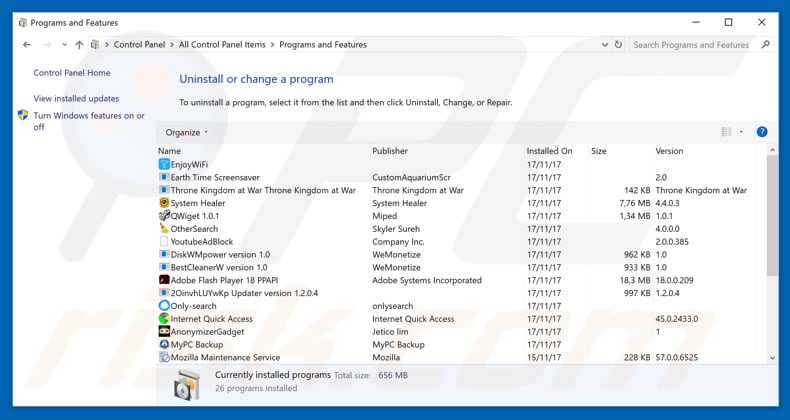790x420 pixels.
Task: Select the EnjoyWiFi program row
Action: [x=456, y=164]
